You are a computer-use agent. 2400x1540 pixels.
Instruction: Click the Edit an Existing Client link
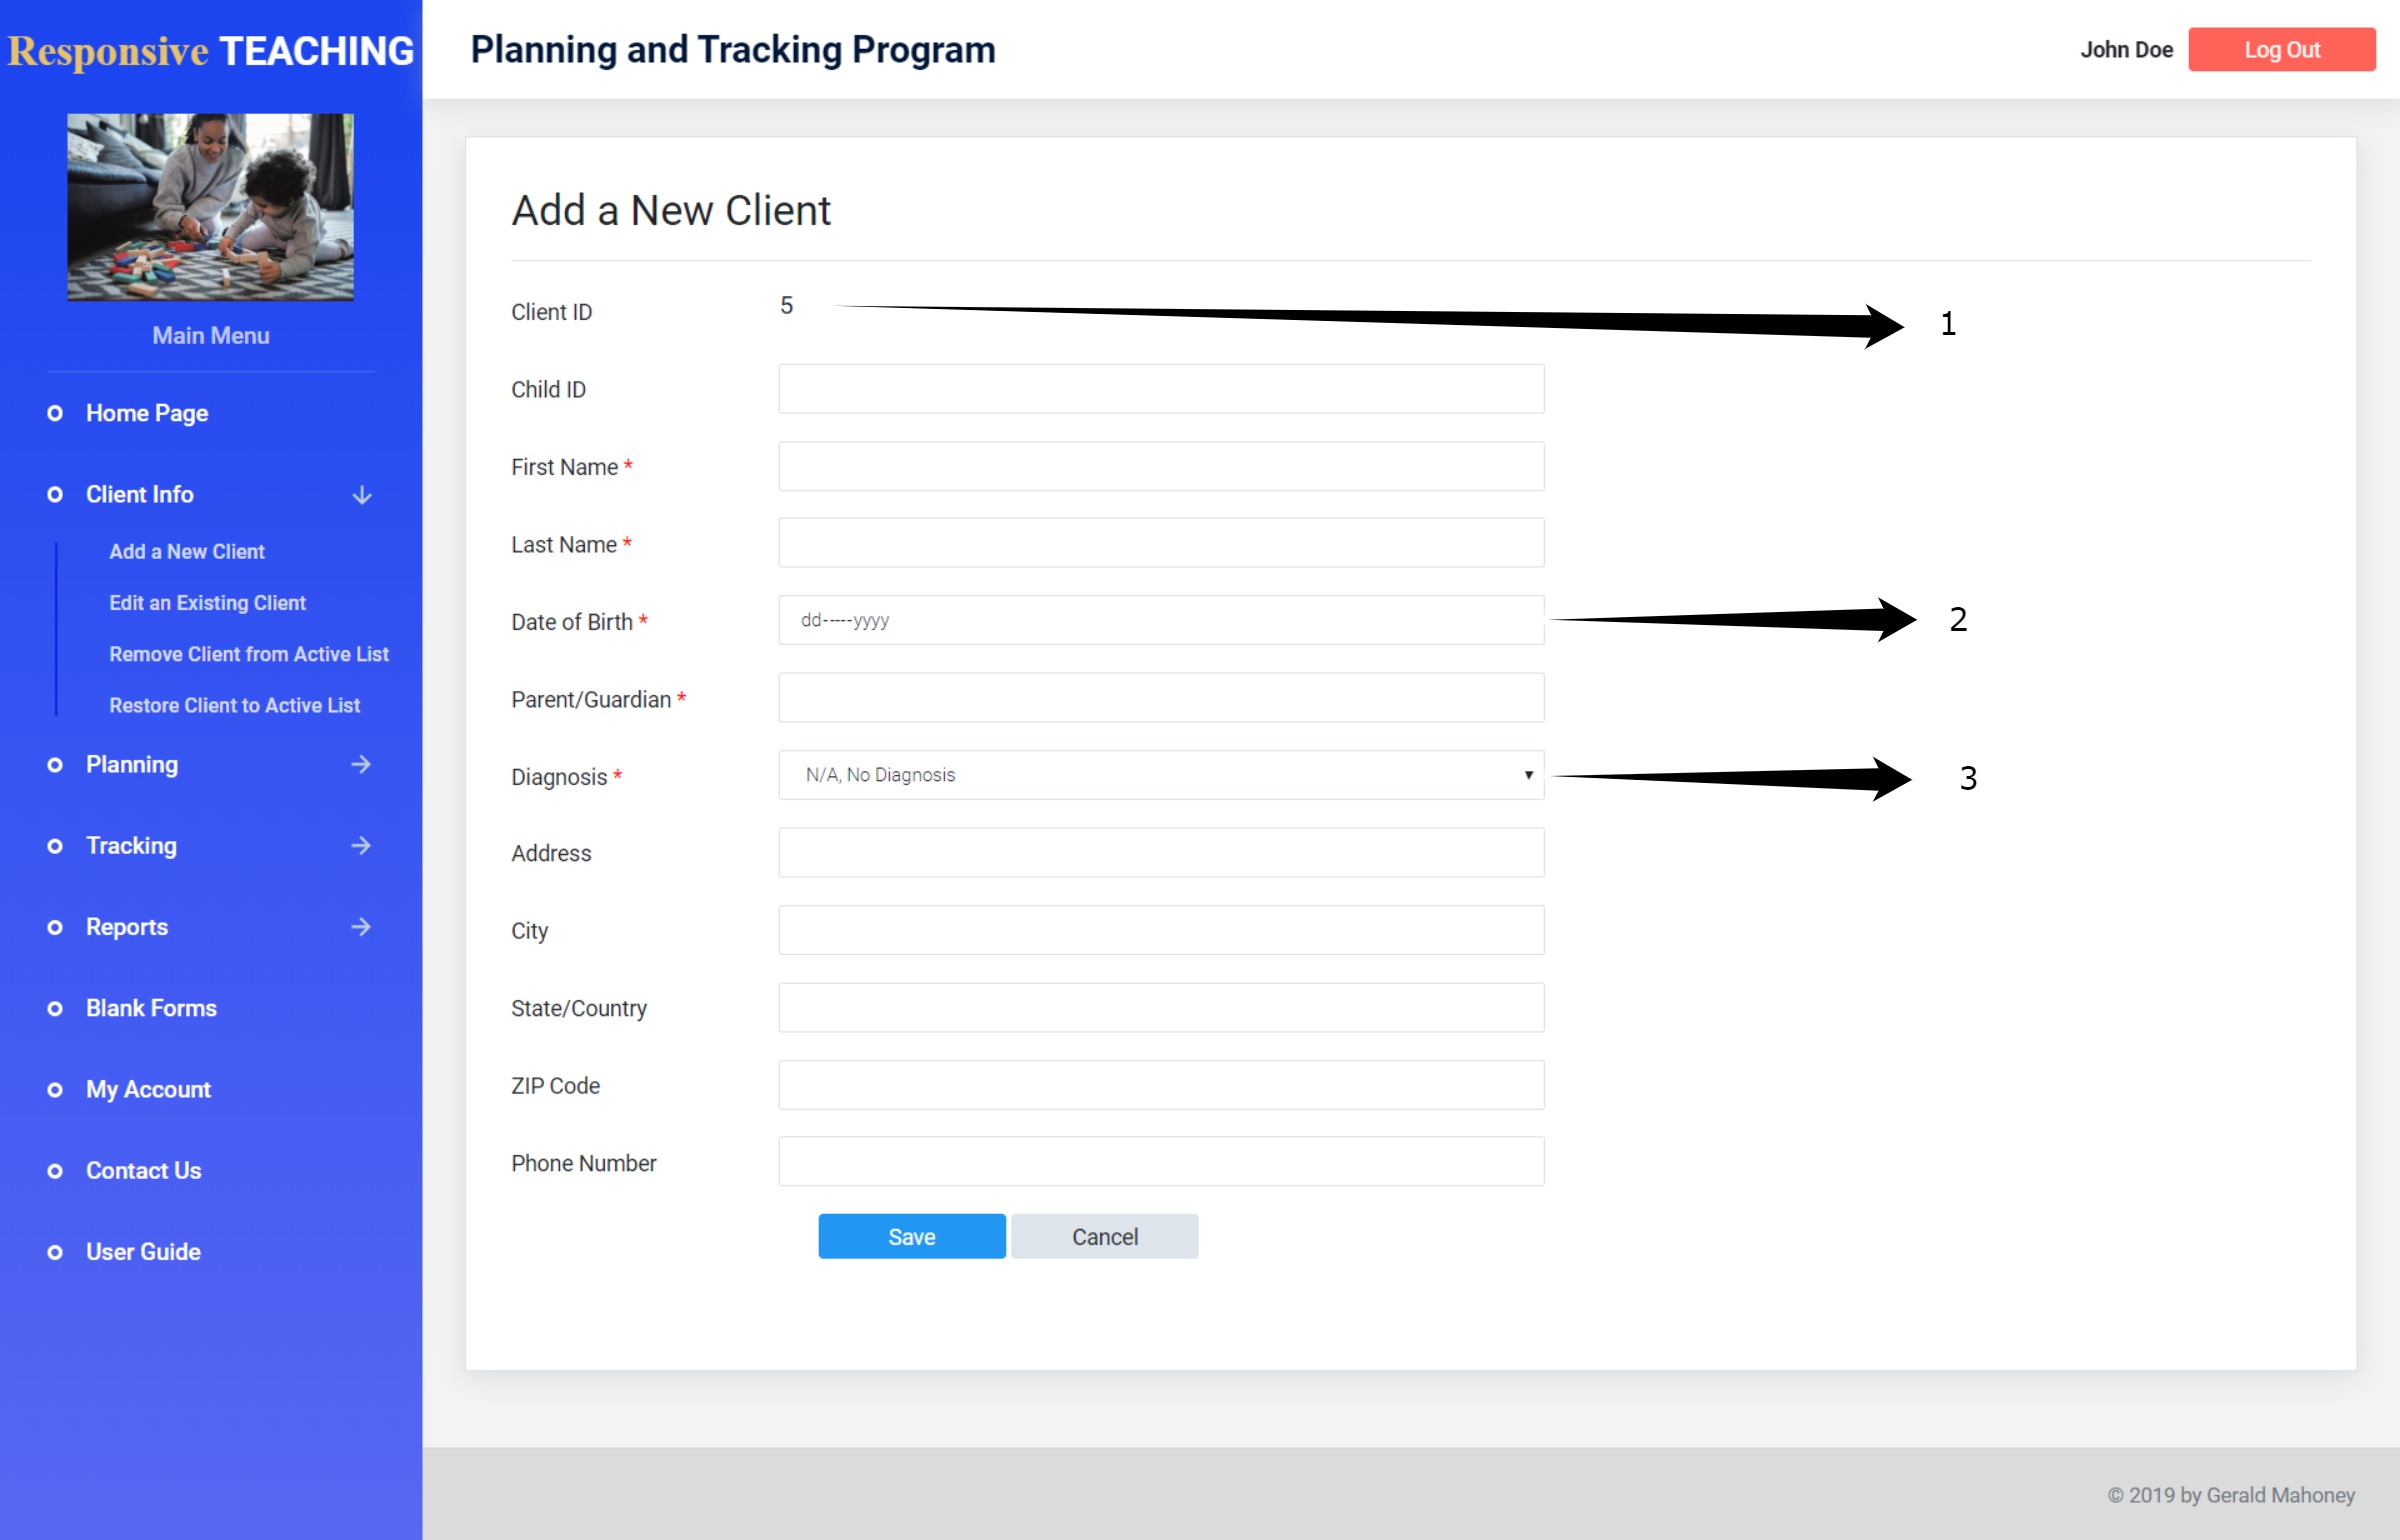[x=206, y=602]
